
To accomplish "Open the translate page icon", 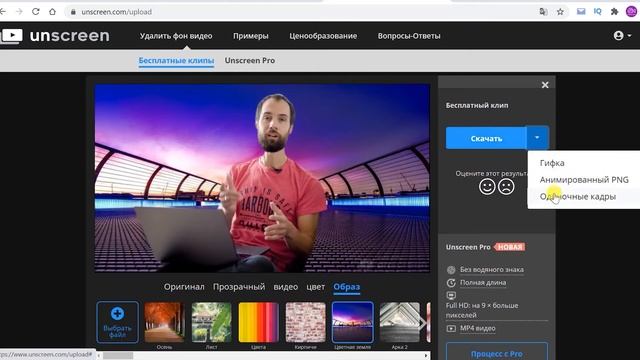I will tap(543, 12).
